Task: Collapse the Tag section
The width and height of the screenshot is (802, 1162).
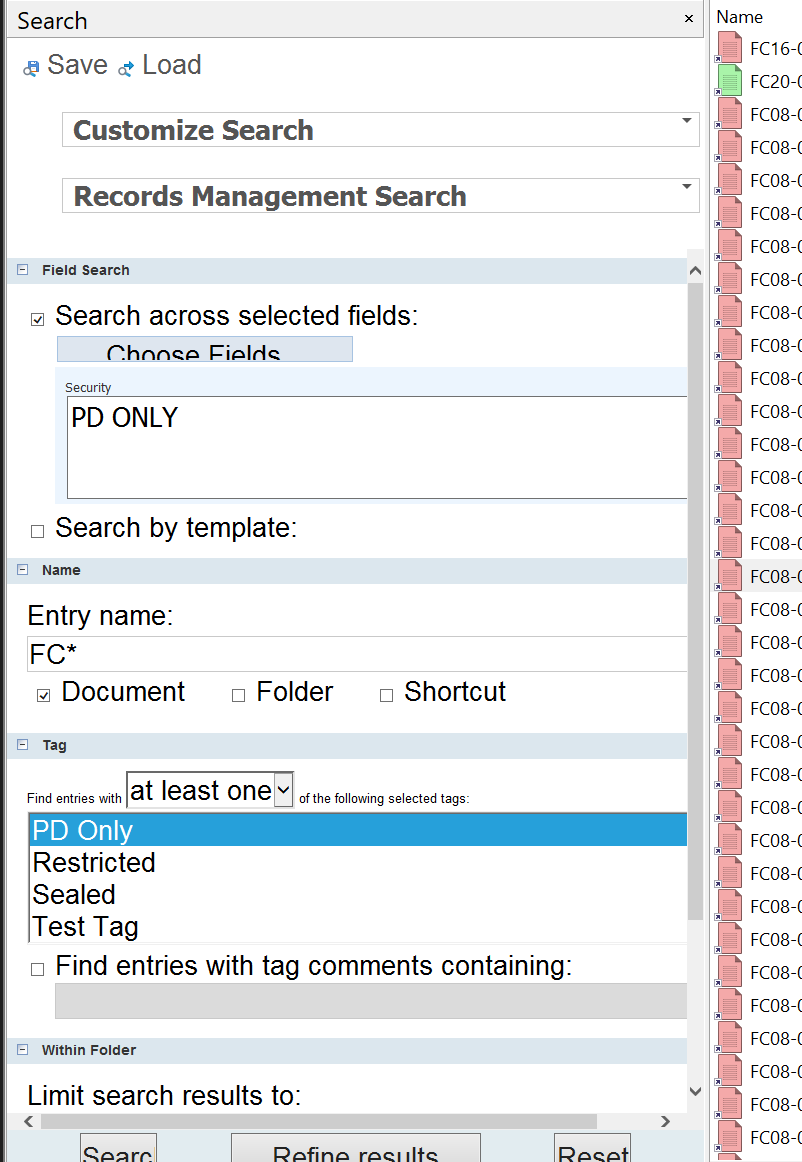Action: [x=22, y=745]
